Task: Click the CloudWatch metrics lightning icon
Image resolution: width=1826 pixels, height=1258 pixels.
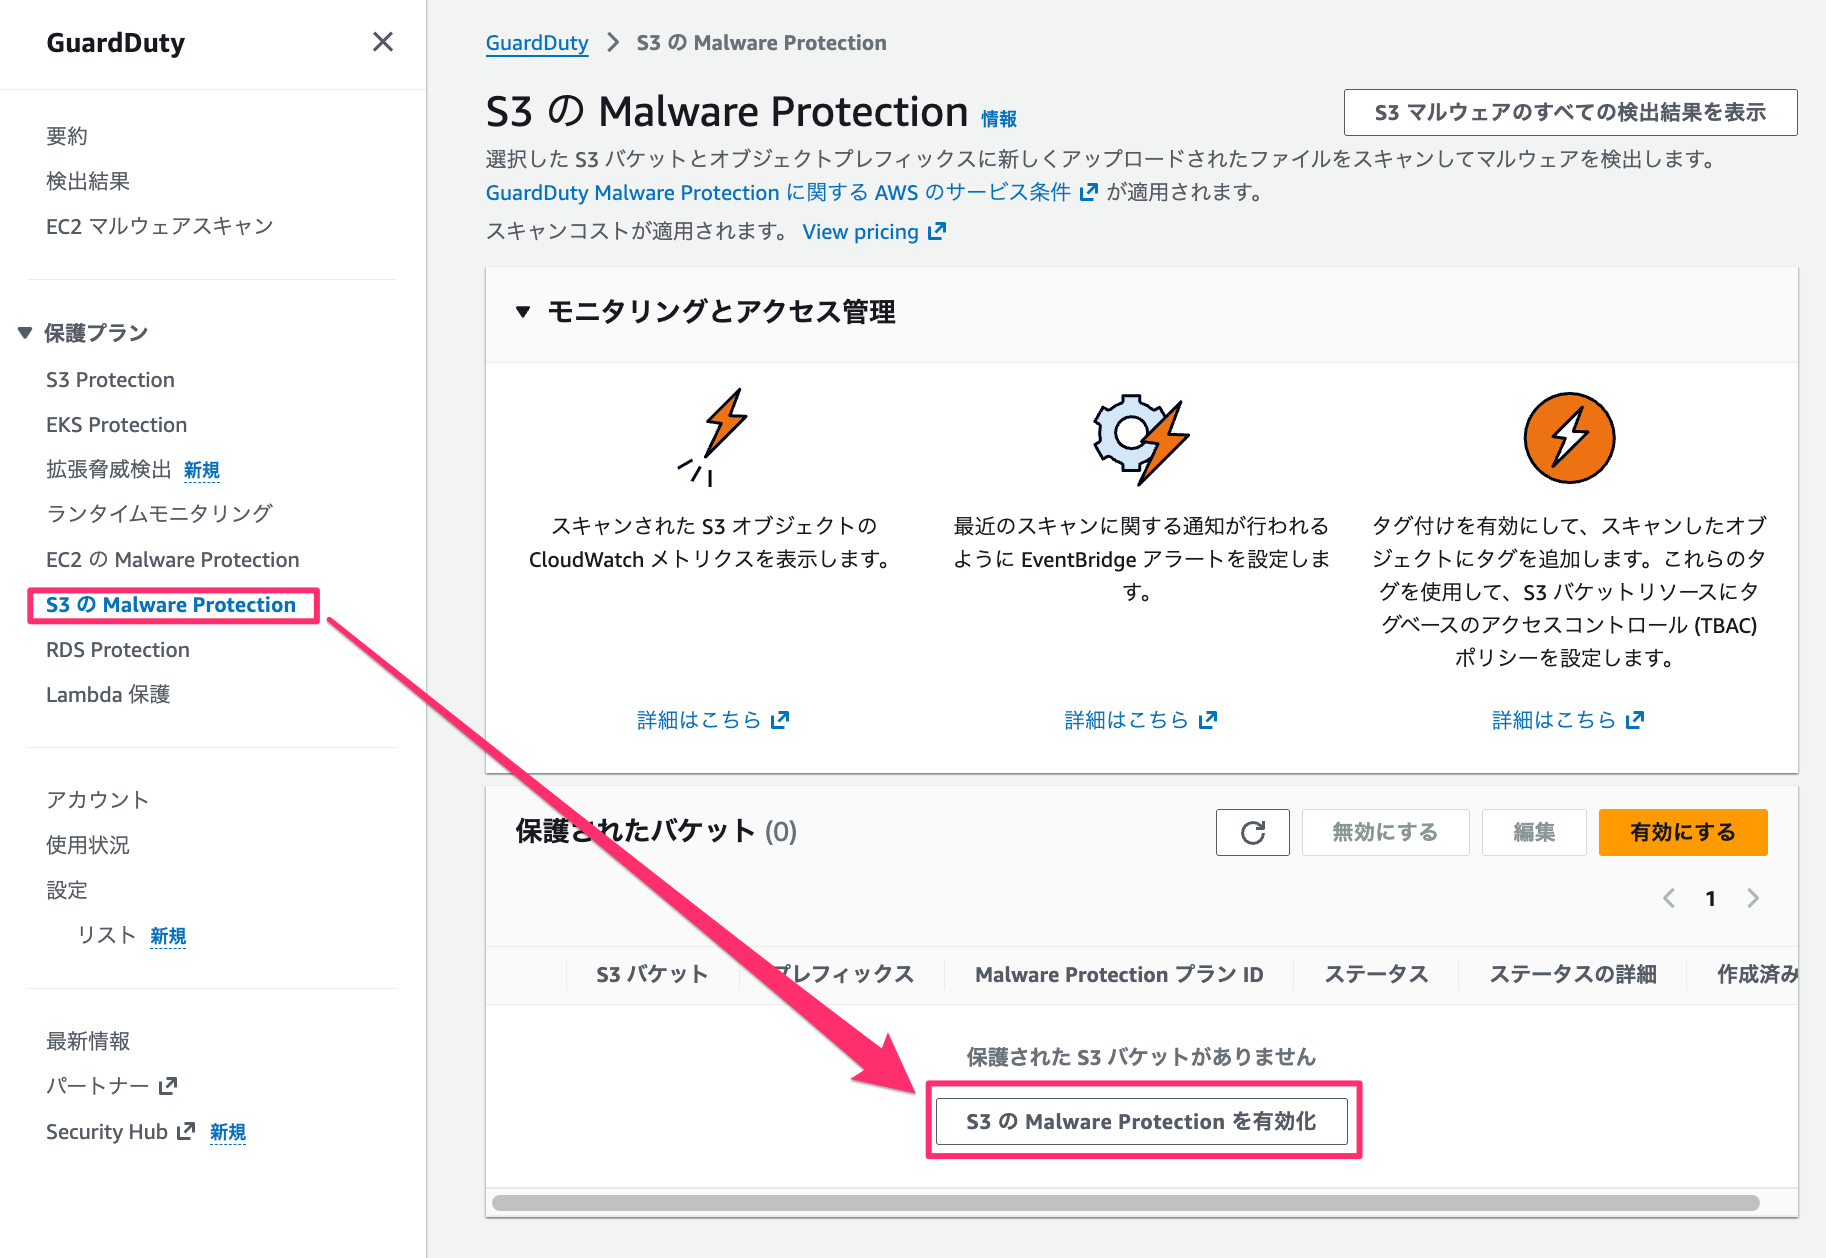Action: coord(714,437)
